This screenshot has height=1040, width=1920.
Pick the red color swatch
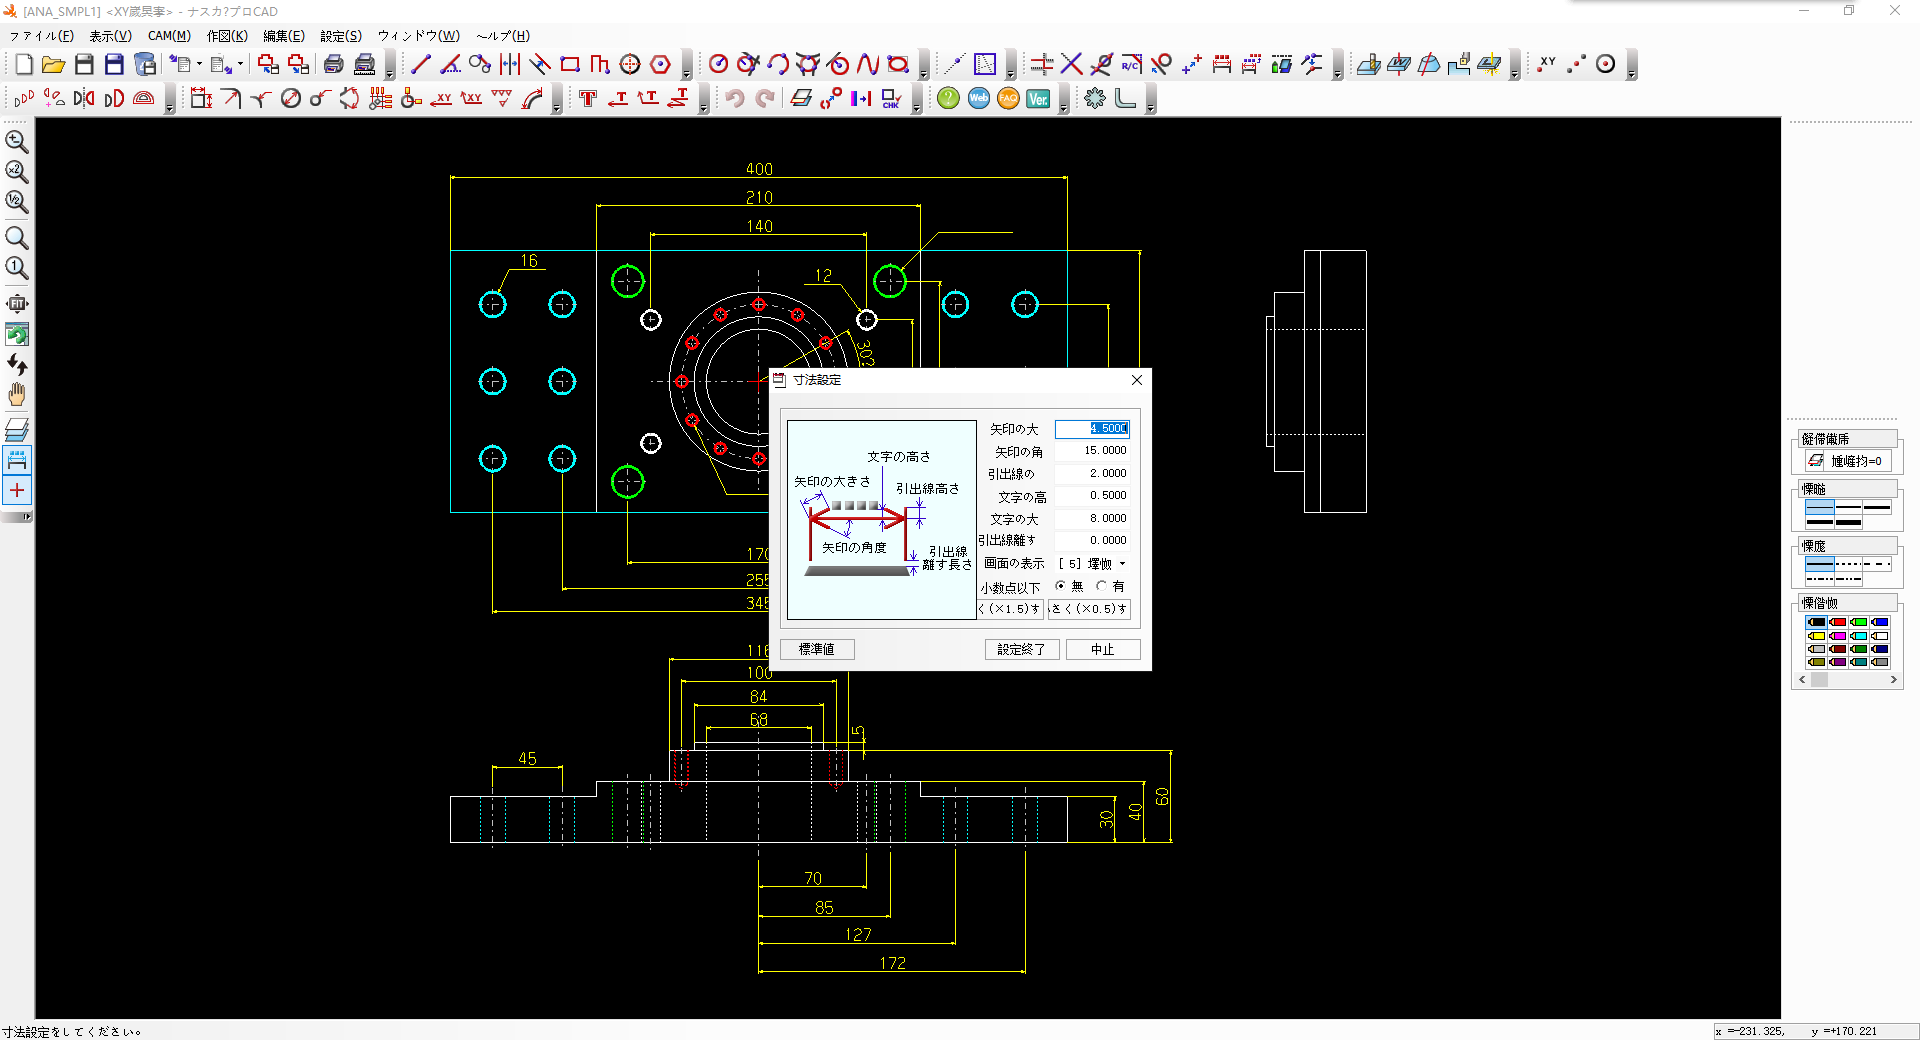(x=1839, y=622)
